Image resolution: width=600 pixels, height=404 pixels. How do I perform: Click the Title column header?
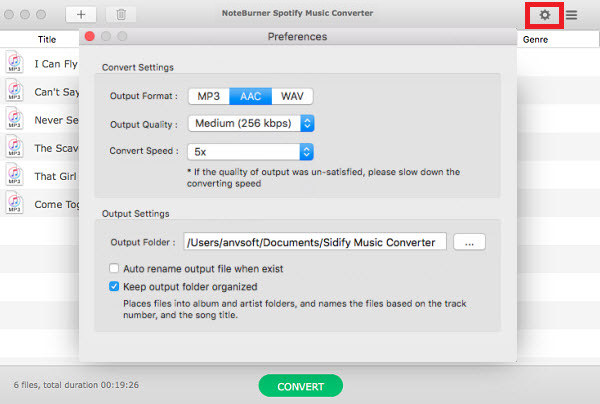click(x=47, y=39)
